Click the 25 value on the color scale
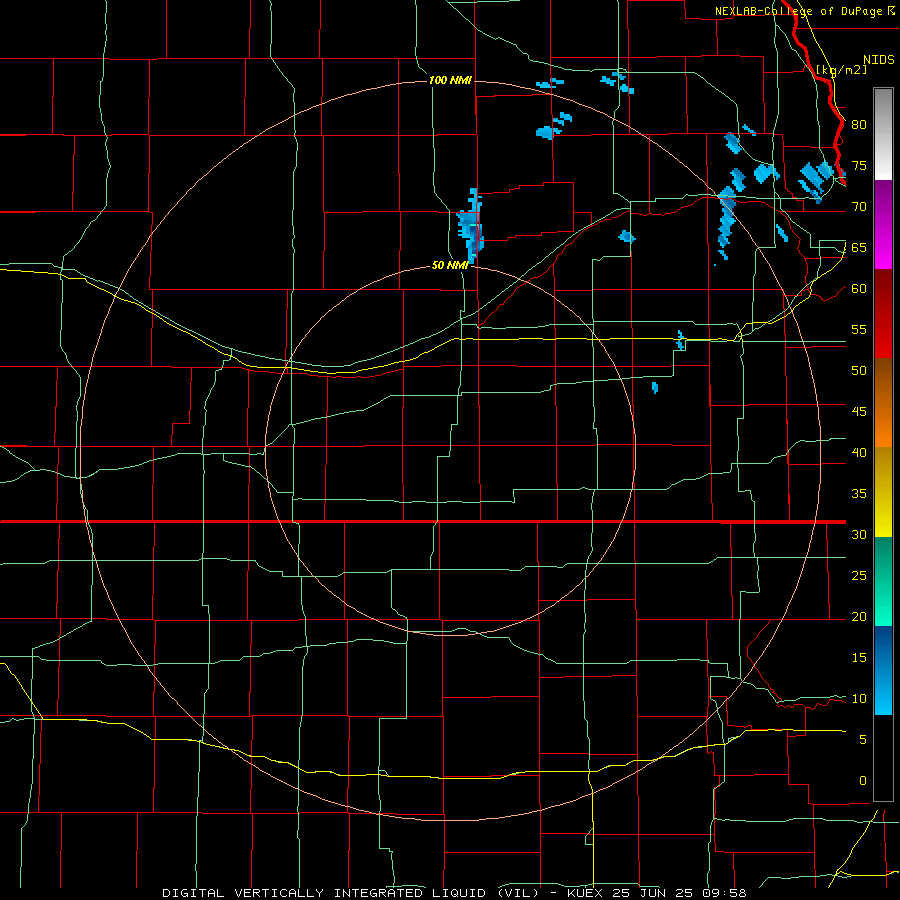The image size is (900, 900). click(859, 576)
